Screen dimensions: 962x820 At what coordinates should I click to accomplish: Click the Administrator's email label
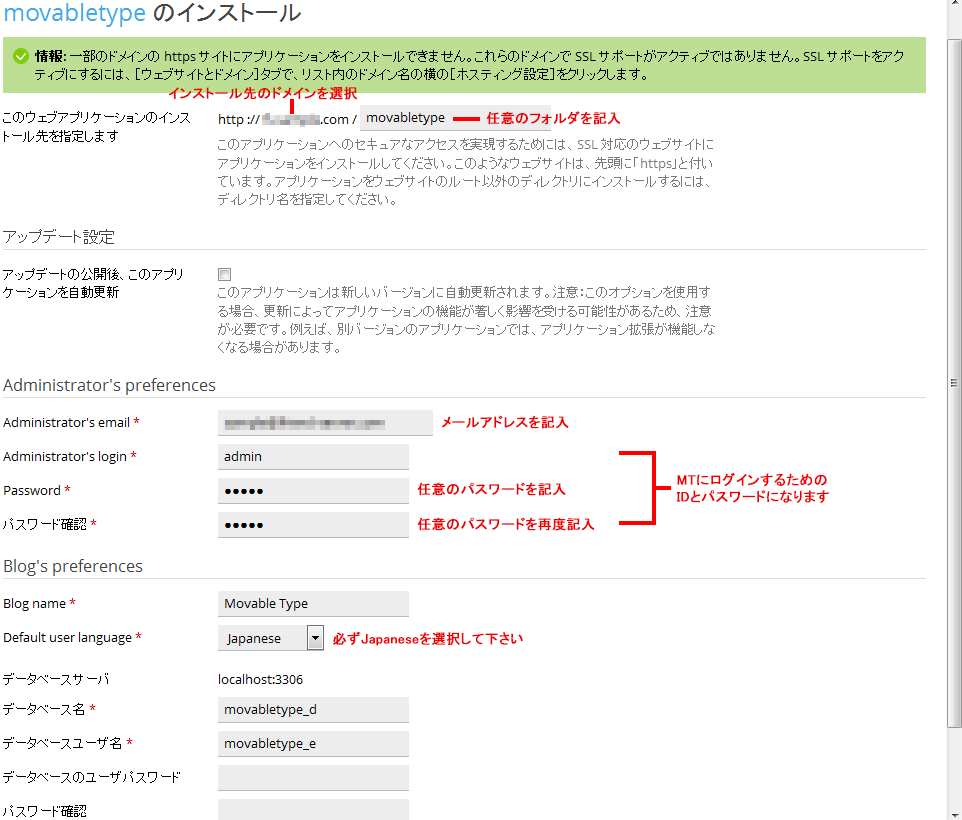click(66, 423)
